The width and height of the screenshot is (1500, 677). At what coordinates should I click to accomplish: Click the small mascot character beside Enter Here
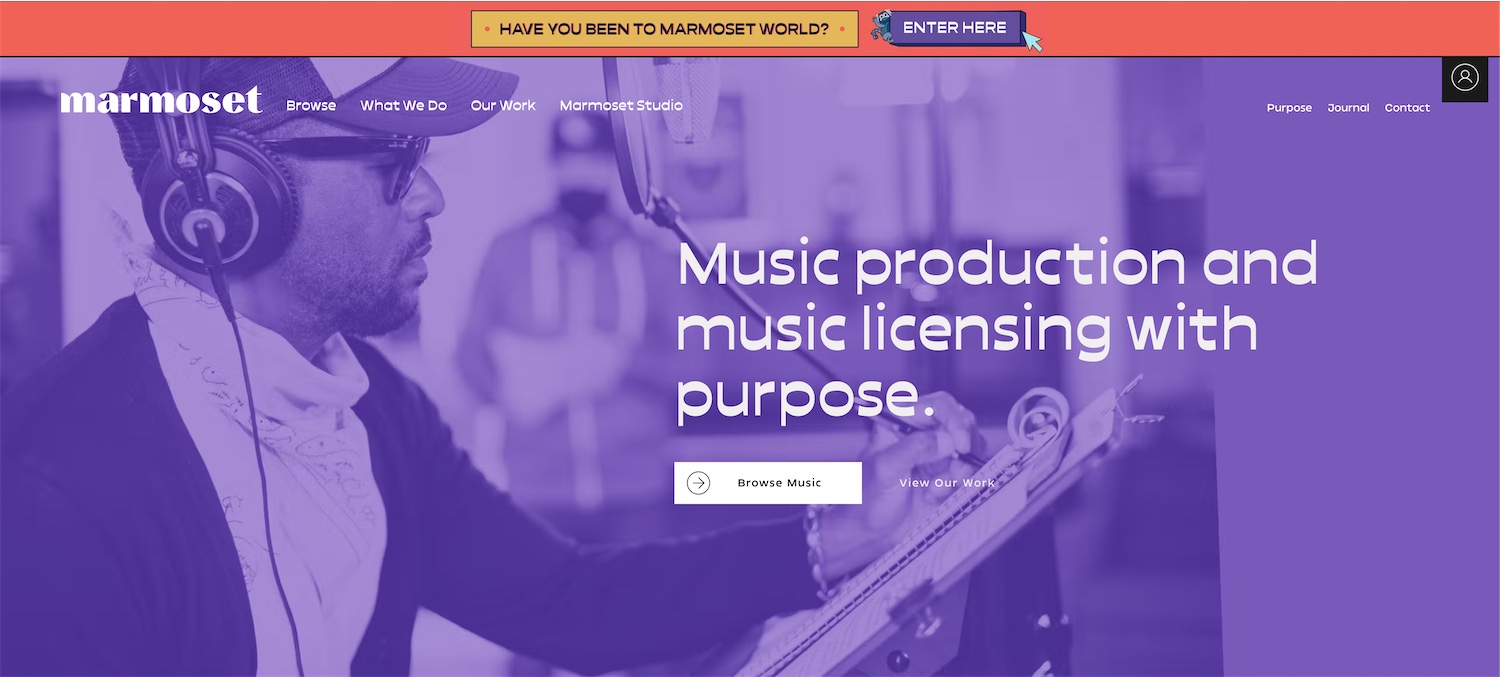pos(881,27)
